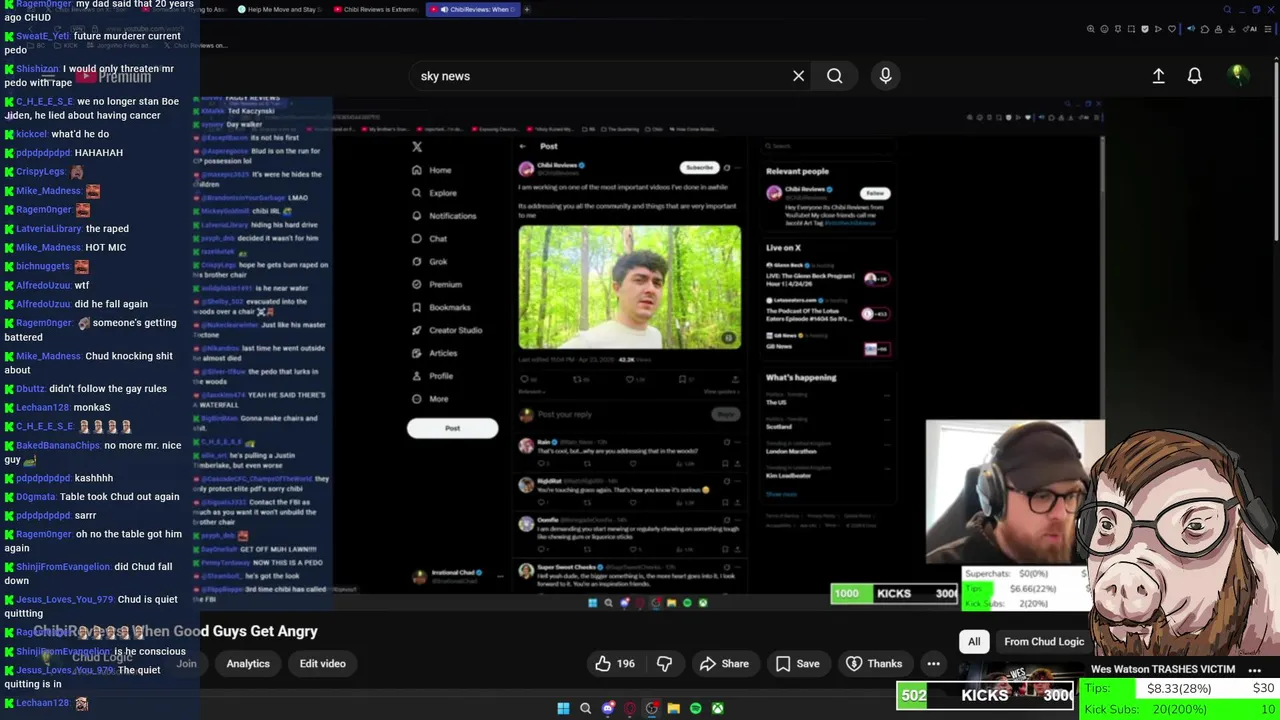Click the YouTube search magnifier button
This screenshot has width=1280, height=720.
point(835,76)
